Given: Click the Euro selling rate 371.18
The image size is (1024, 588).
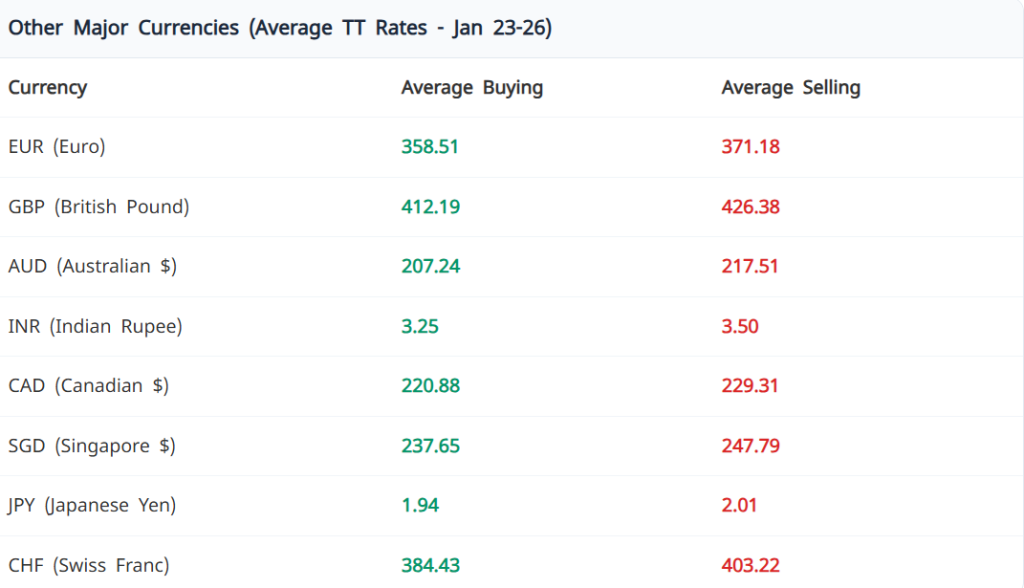Looking at the screenshot, I should 750,147.
